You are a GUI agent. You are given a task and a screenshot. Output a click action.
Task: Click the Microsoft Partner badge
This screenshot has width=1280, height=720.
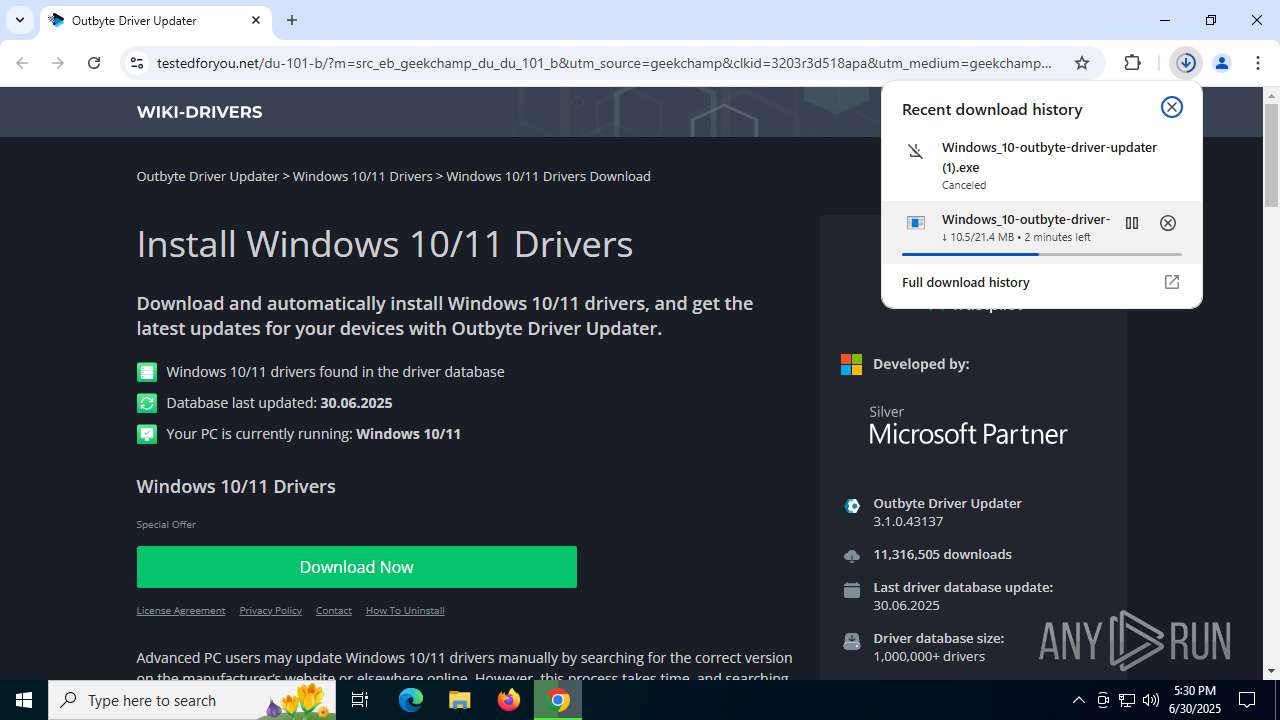click(968, 425)
